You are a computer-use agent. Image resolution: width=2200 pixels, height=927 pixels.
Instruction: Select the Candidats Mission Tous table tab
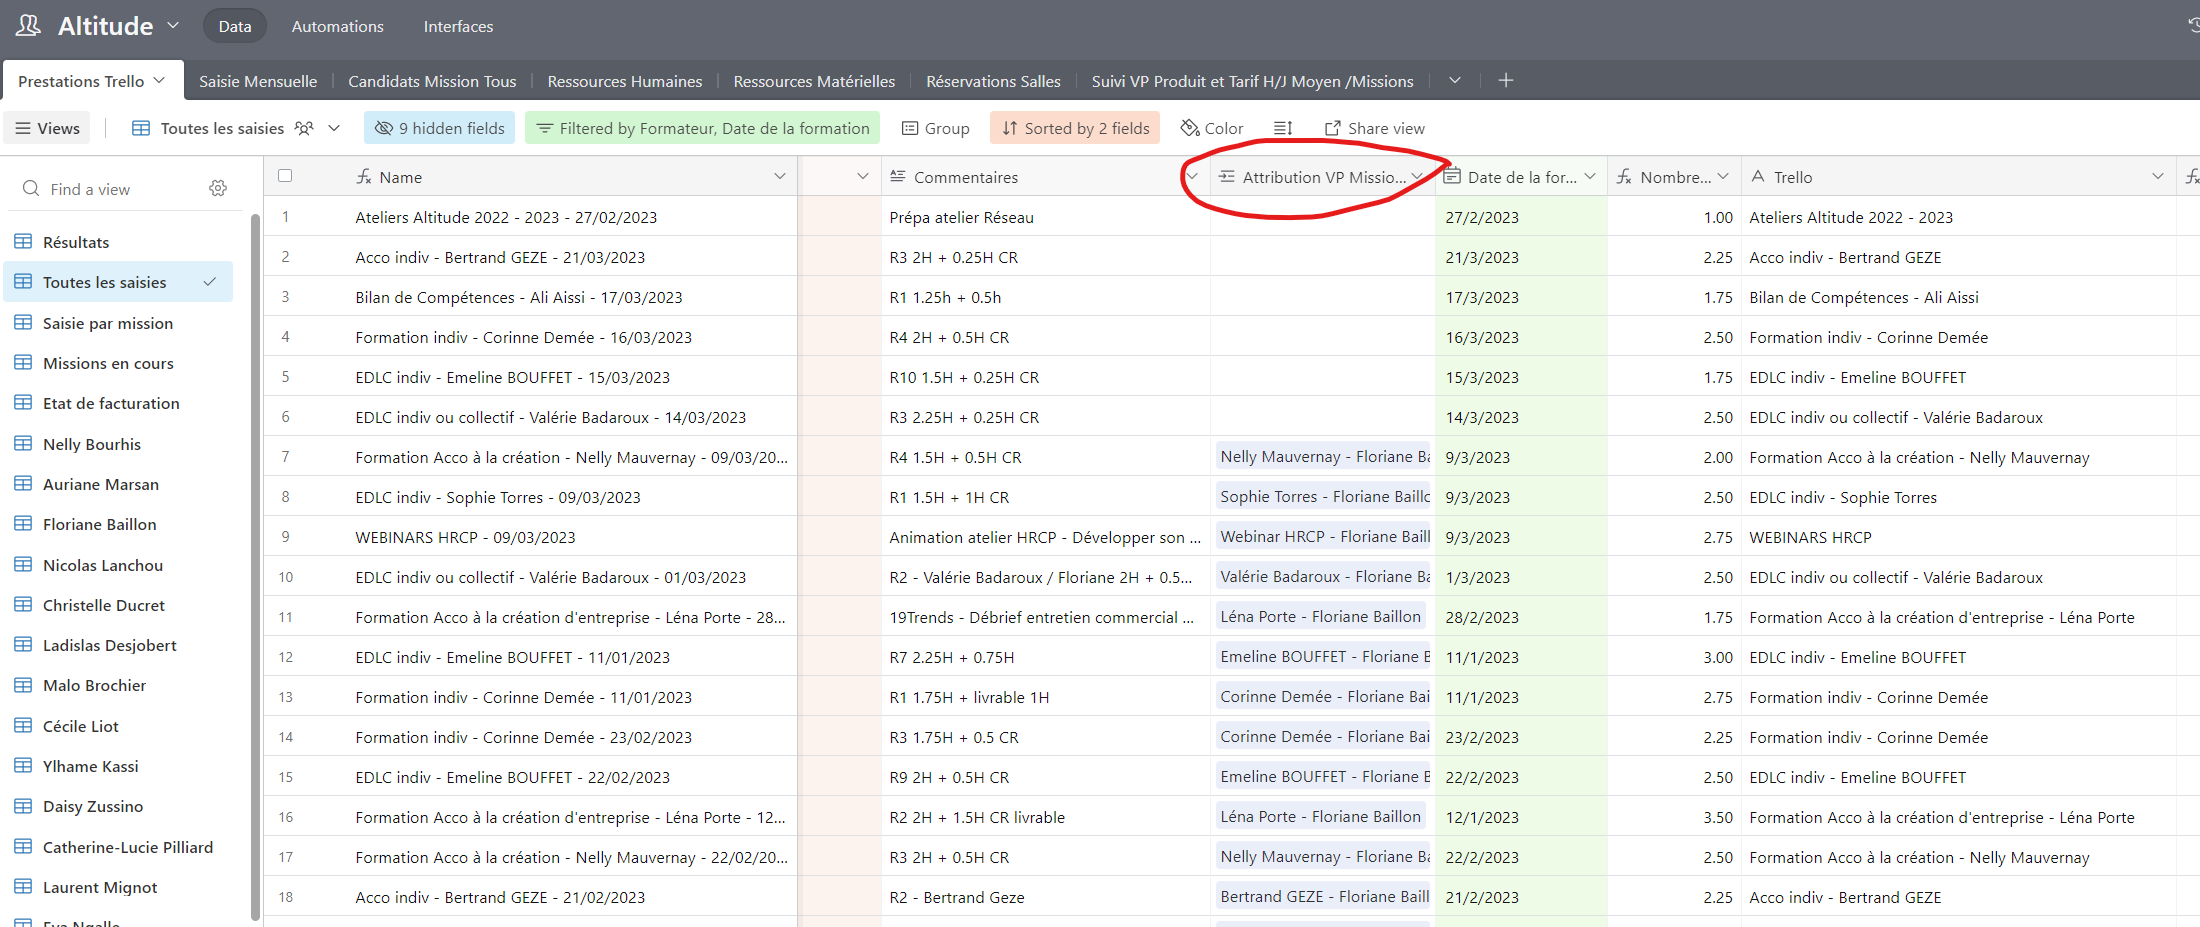[432, 81]
